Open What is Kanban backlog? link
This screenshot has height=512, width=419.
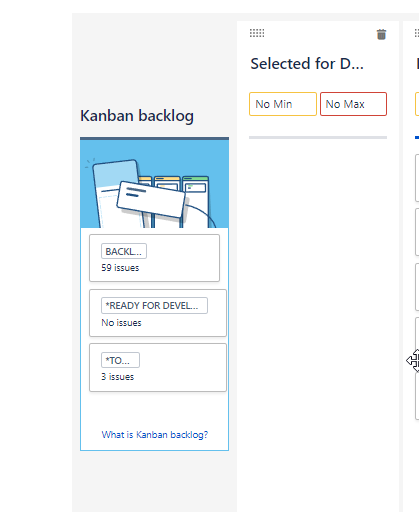point(155,435)
